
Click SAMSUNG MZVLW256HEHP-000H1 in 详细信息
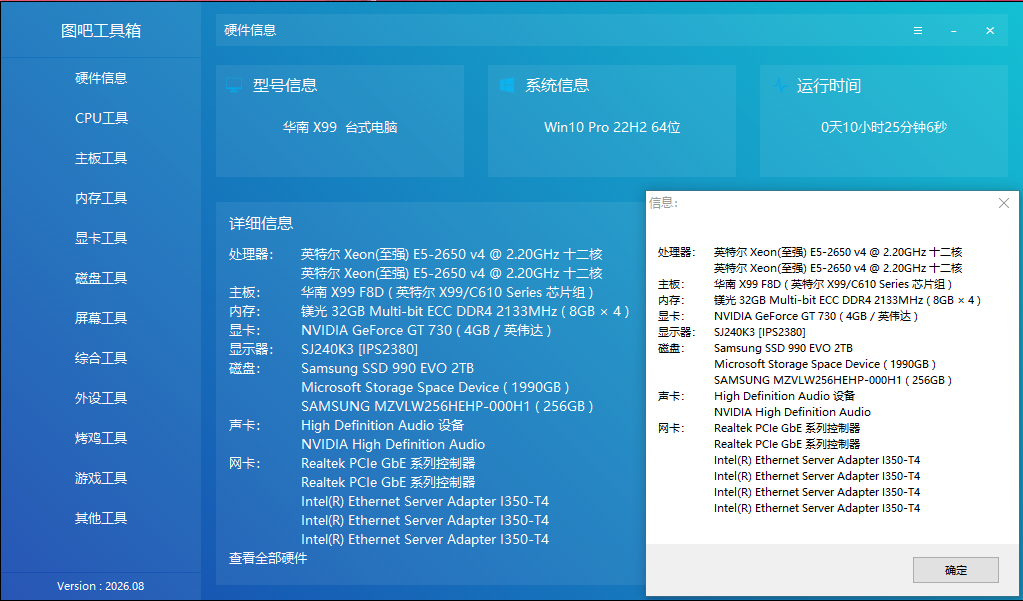click(447, 406)
